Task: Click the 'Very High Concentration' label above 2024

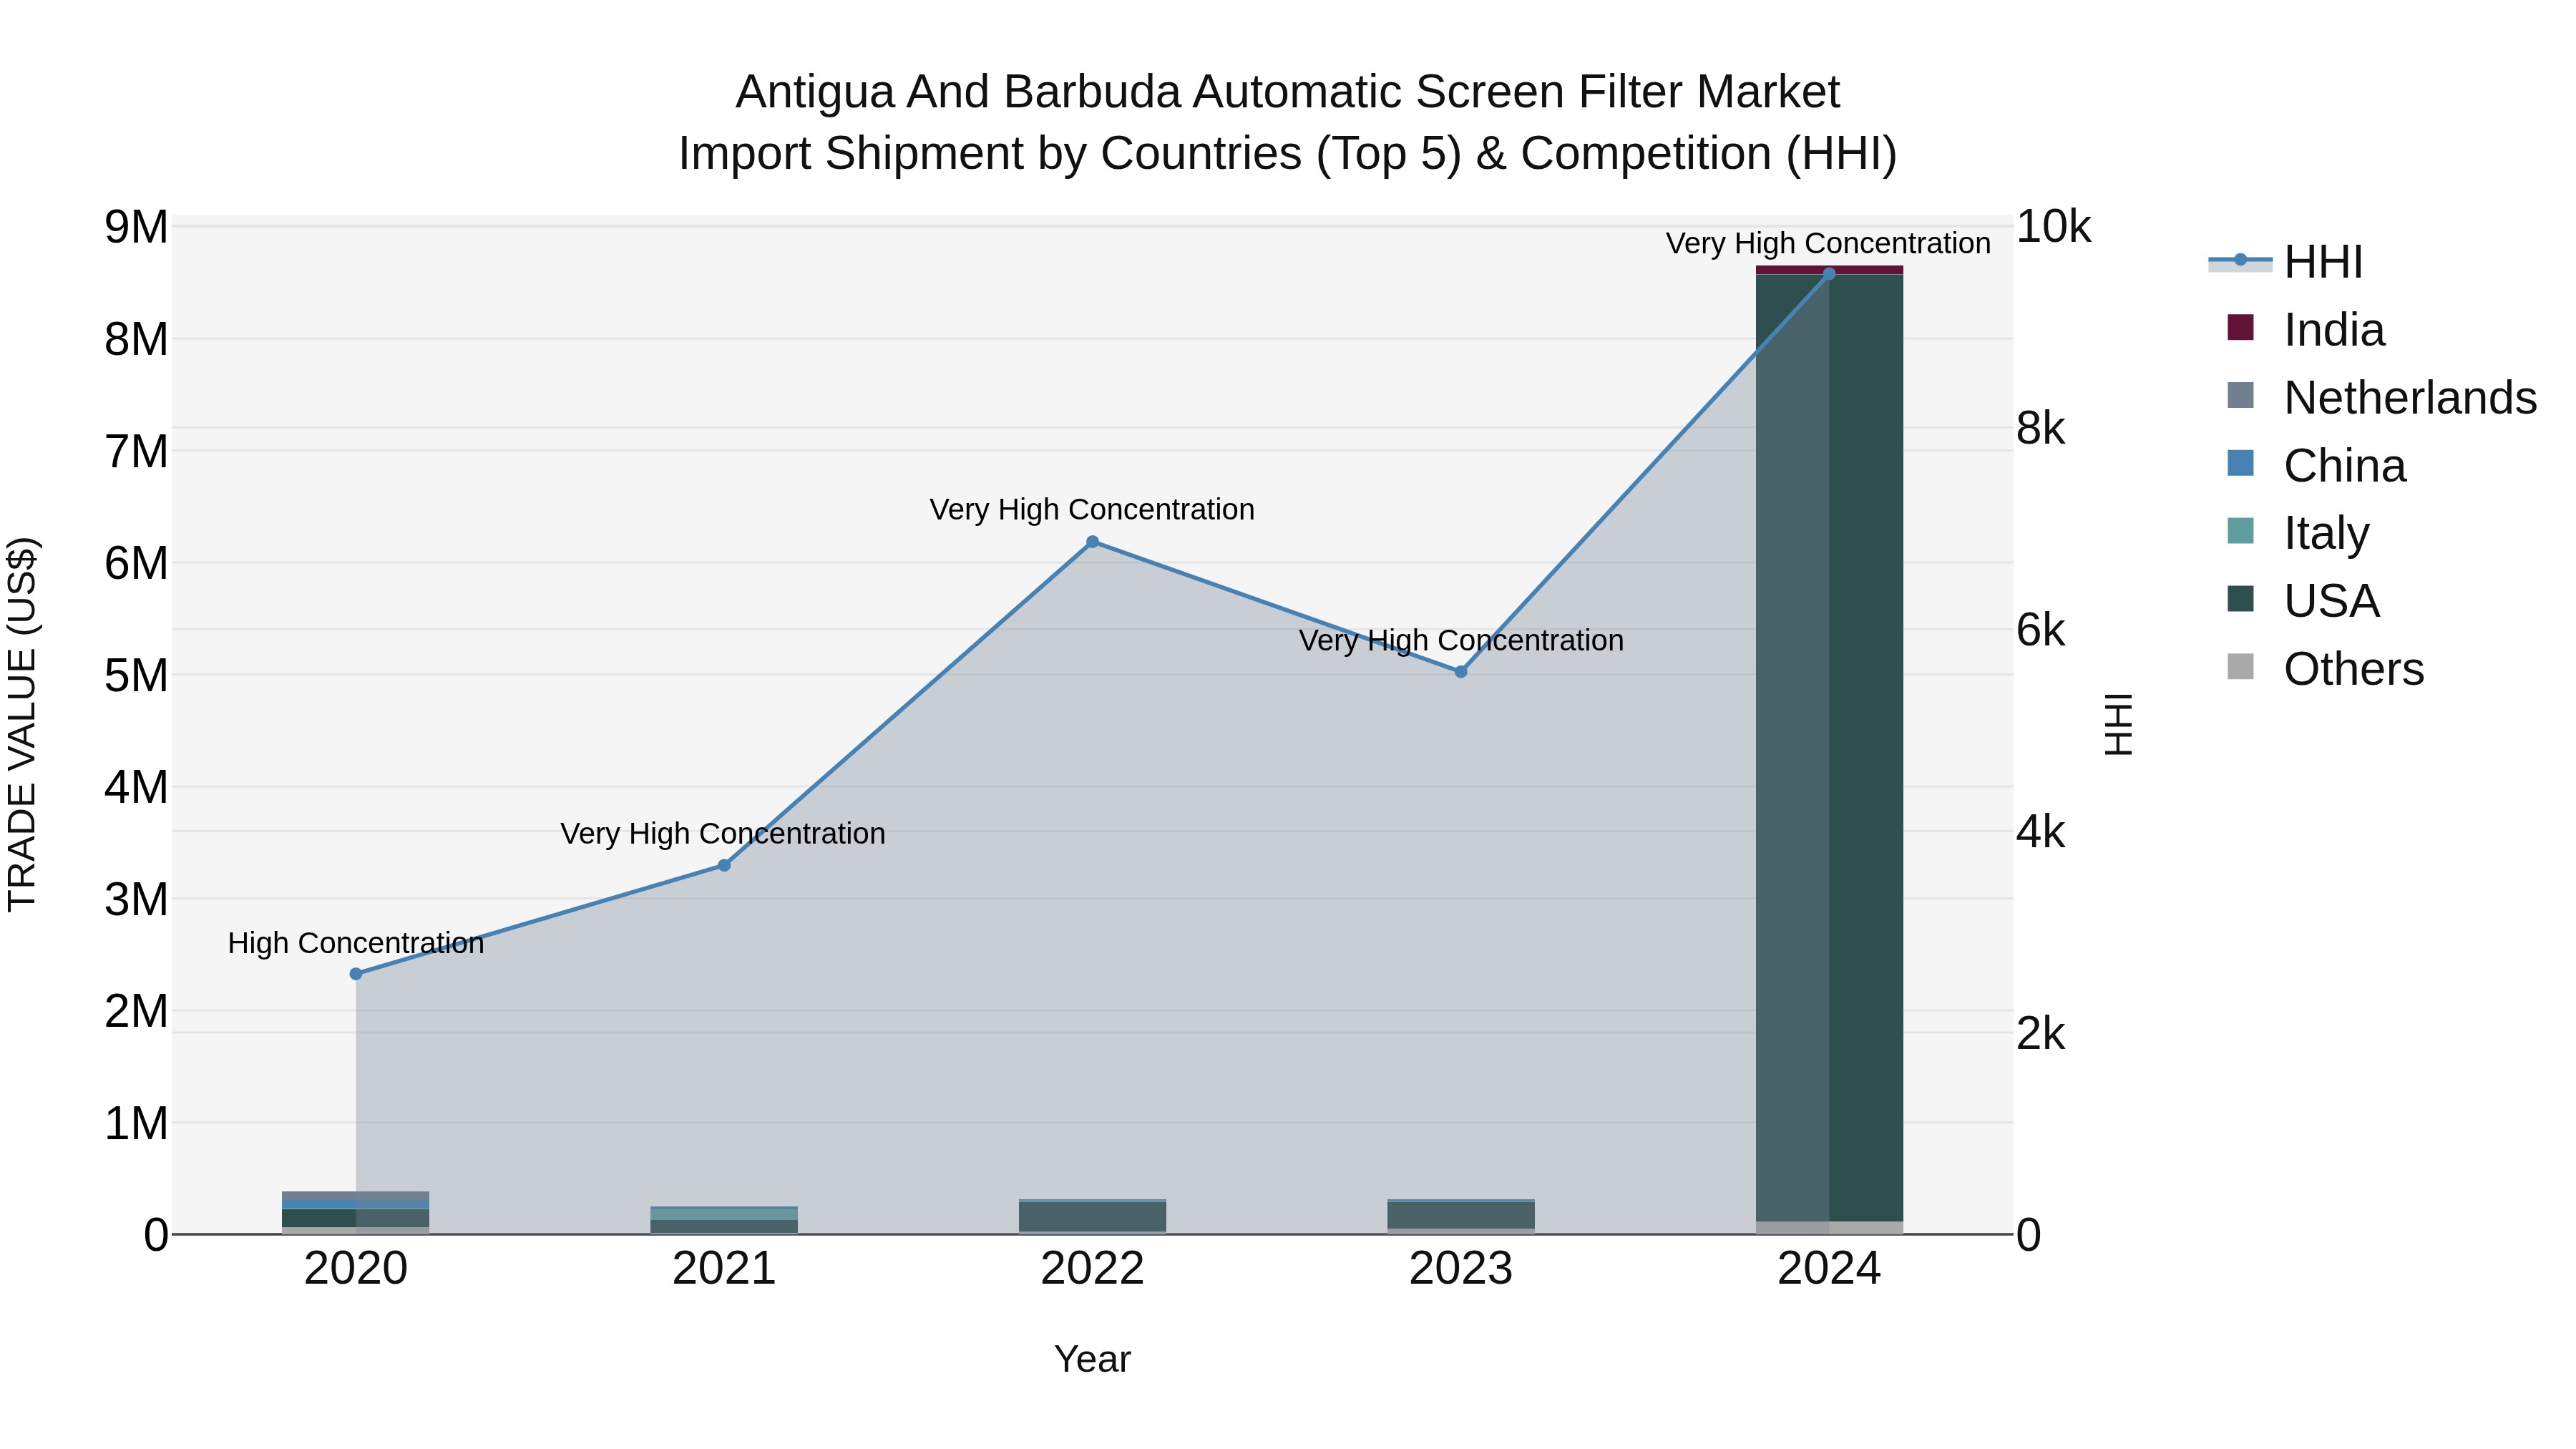Action: [1828, 243]
